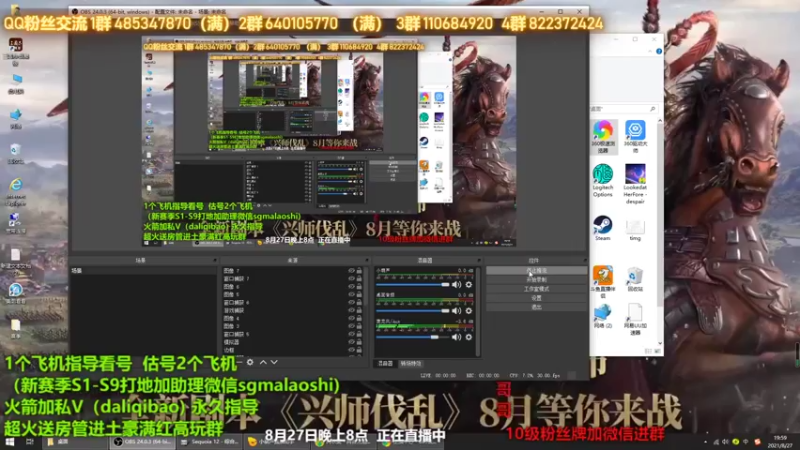Switch to Sequoia 12 taskbar button
The width and height of the screenshot is (800, 450).
coord(210,442)
